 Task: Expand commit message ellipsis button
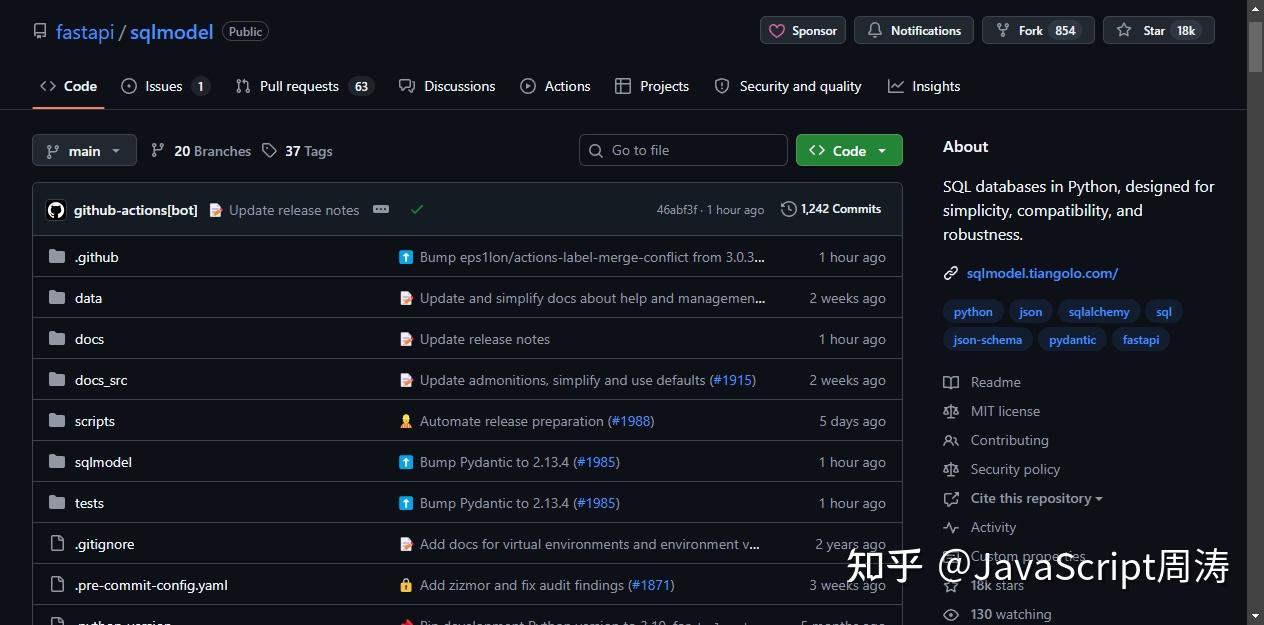tap(381, 209)
